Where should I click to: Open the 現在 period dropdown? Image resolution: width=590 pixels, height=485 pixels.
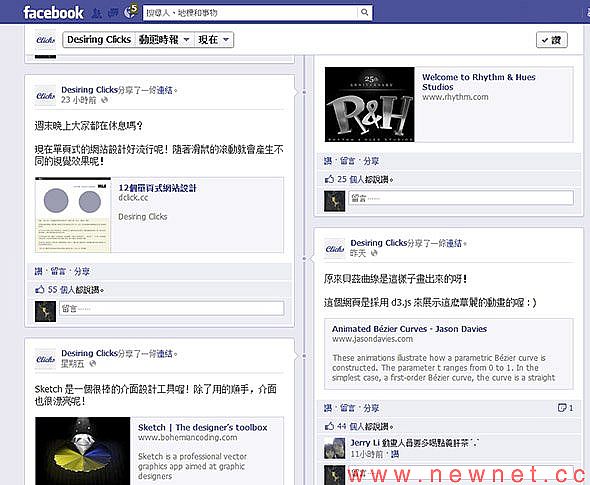pyautogui.click(x=214, y=40)
